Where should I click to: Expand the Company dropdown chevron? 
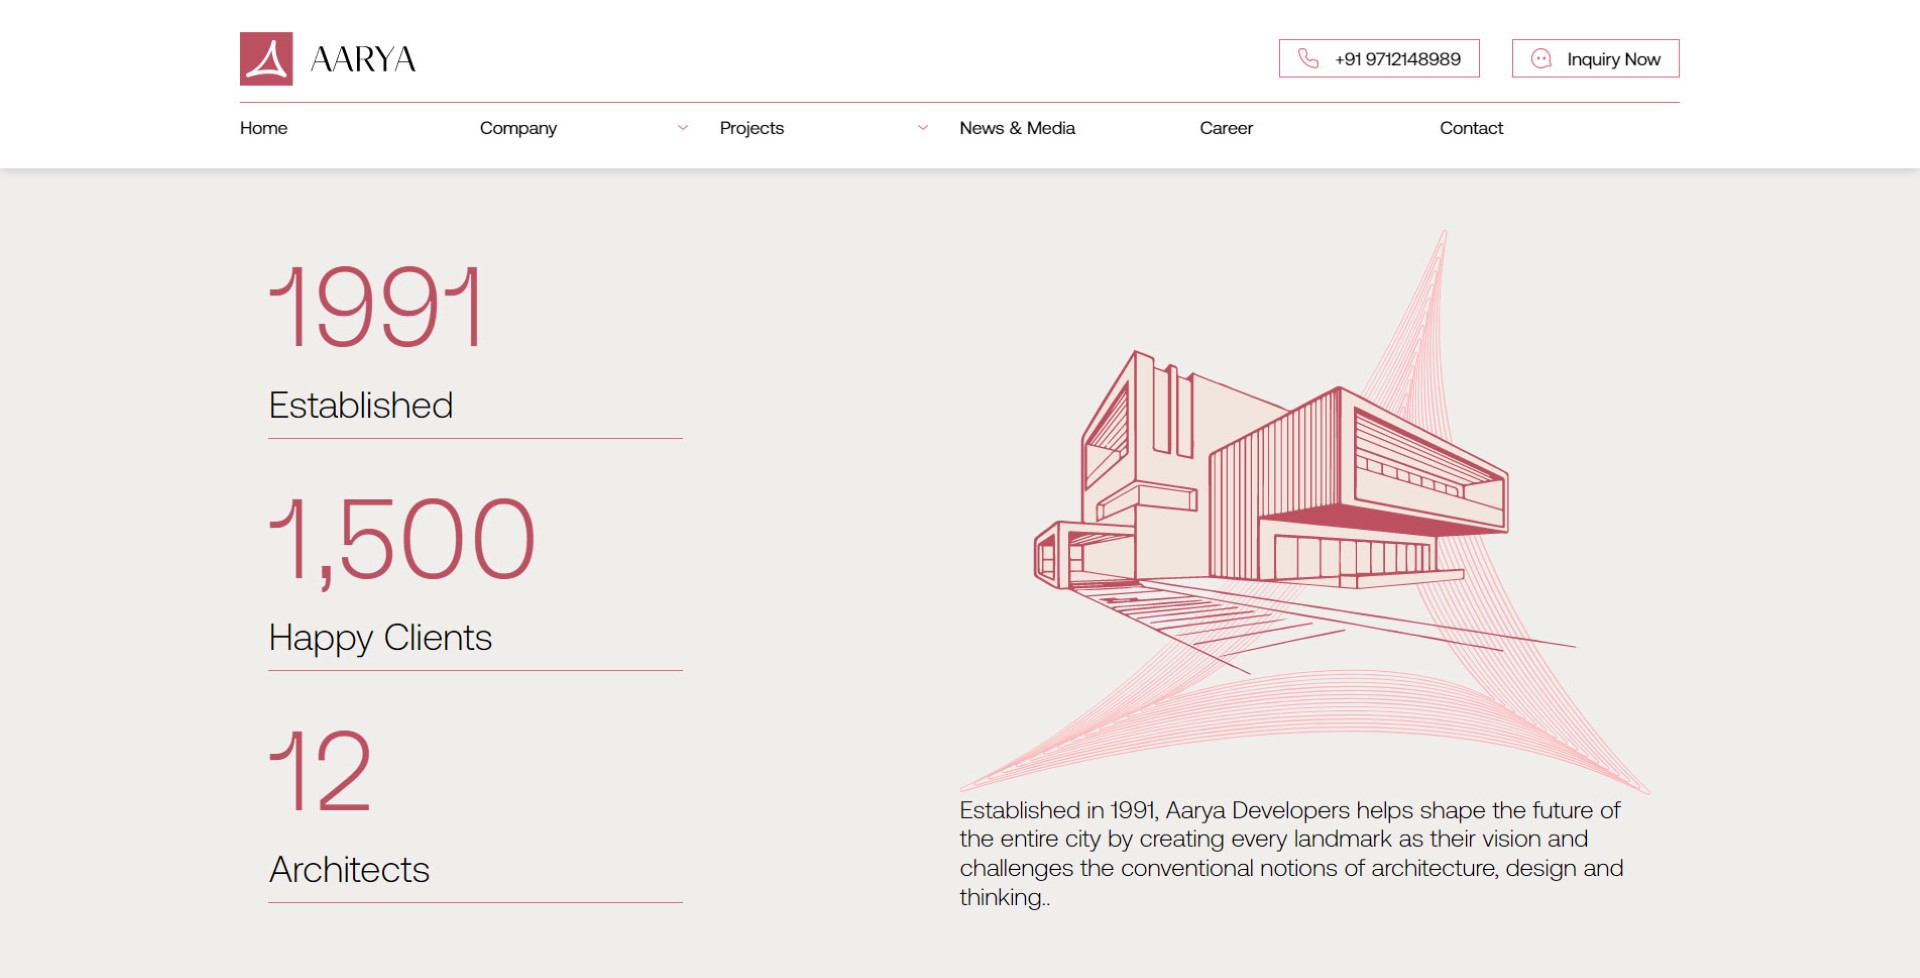tap(683, 128)
